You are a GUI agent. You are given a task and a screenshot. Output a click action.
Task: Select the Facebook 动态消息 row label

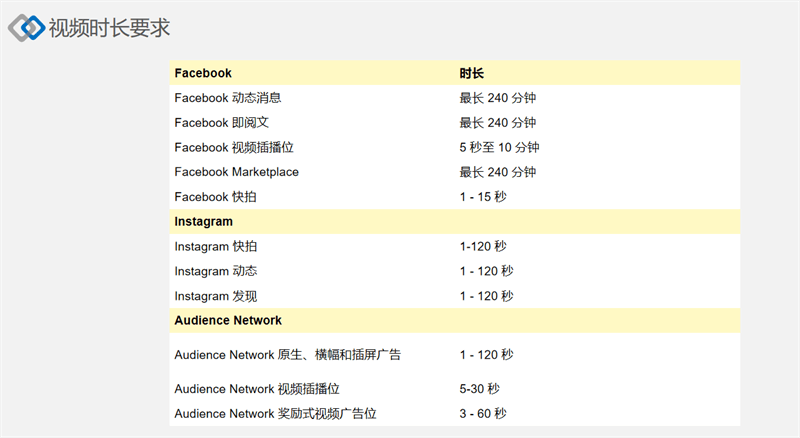pyautogui.click(x=228, y=98)
